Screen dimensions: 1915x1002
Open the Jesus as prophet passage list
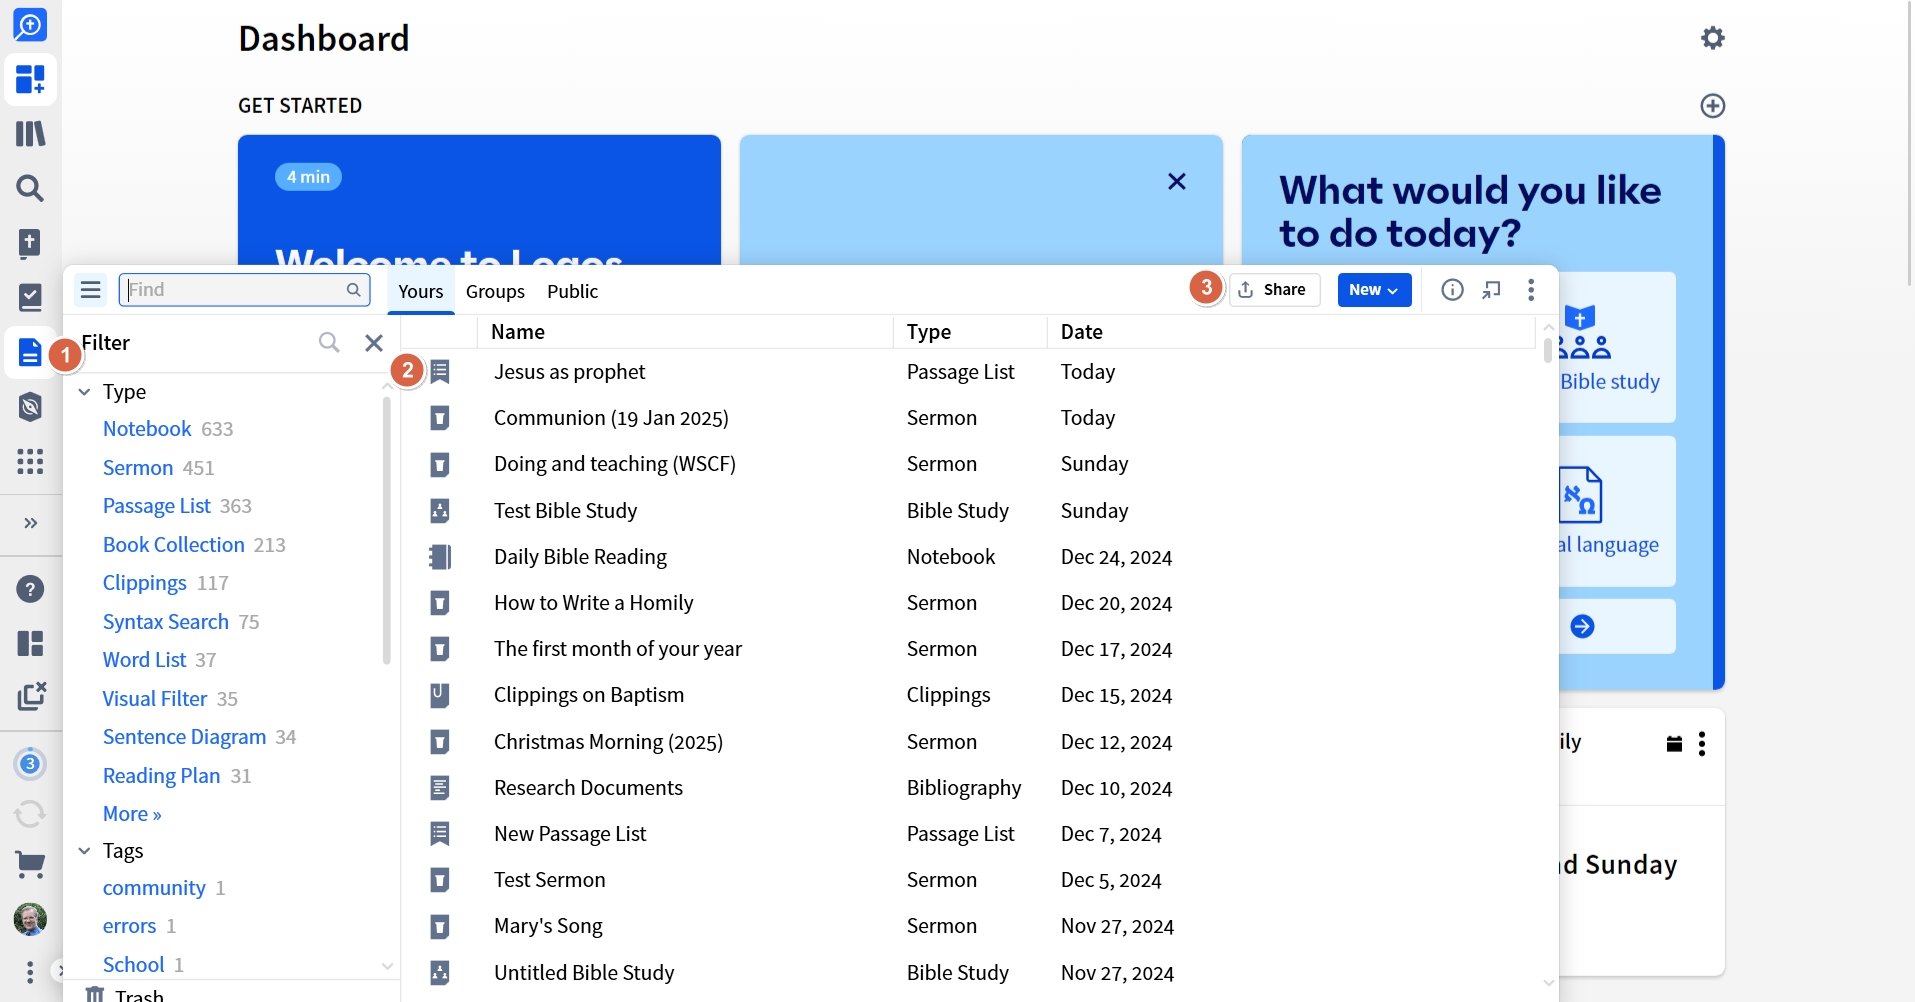point(570,372)
